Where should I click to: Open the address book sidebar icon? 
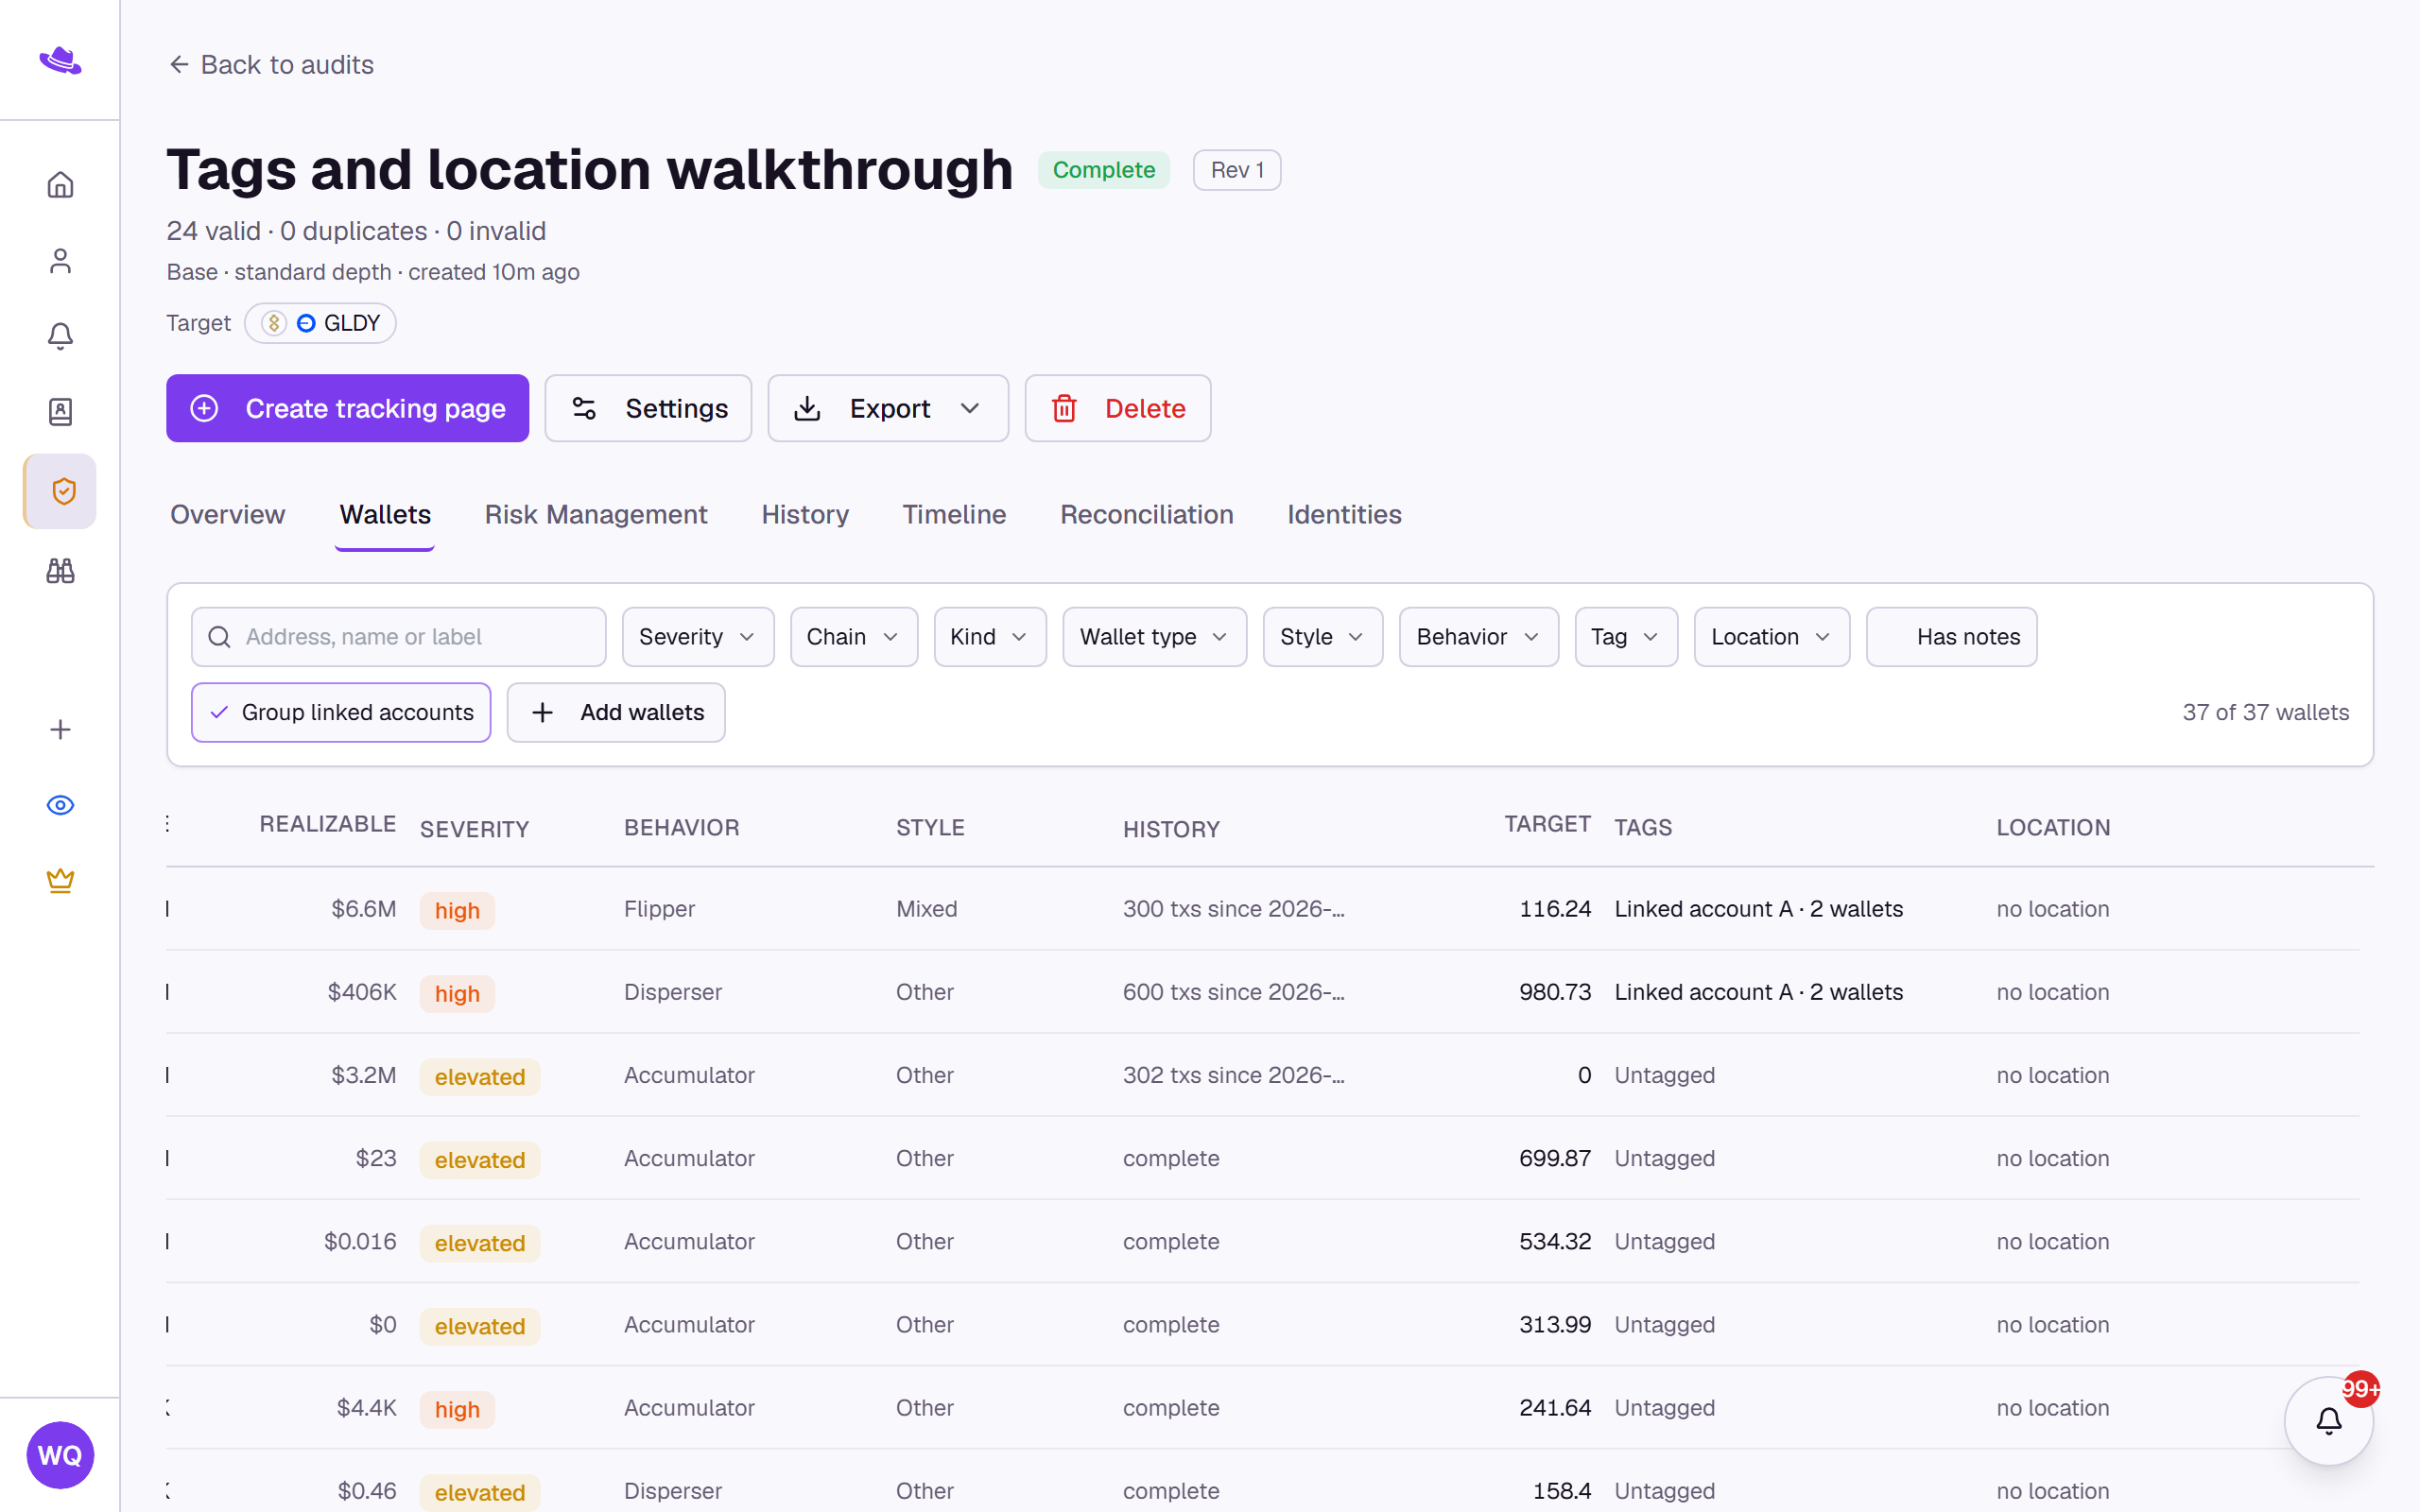pyautogui.click(x=60, y=412)
